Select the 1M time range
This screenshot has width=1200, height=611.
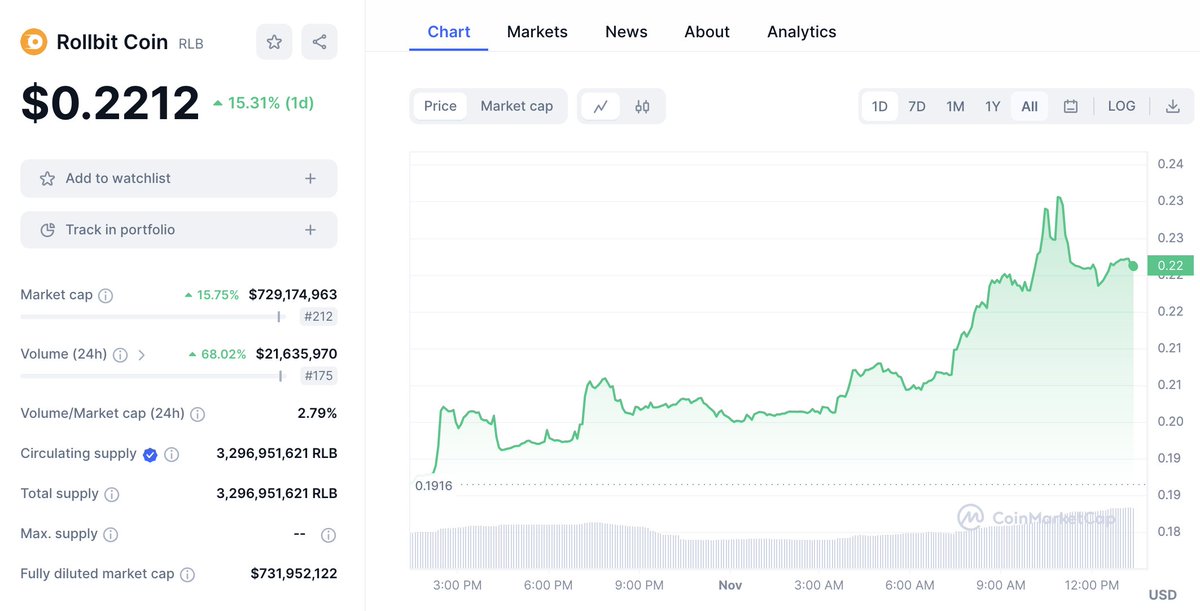point(955,106)
